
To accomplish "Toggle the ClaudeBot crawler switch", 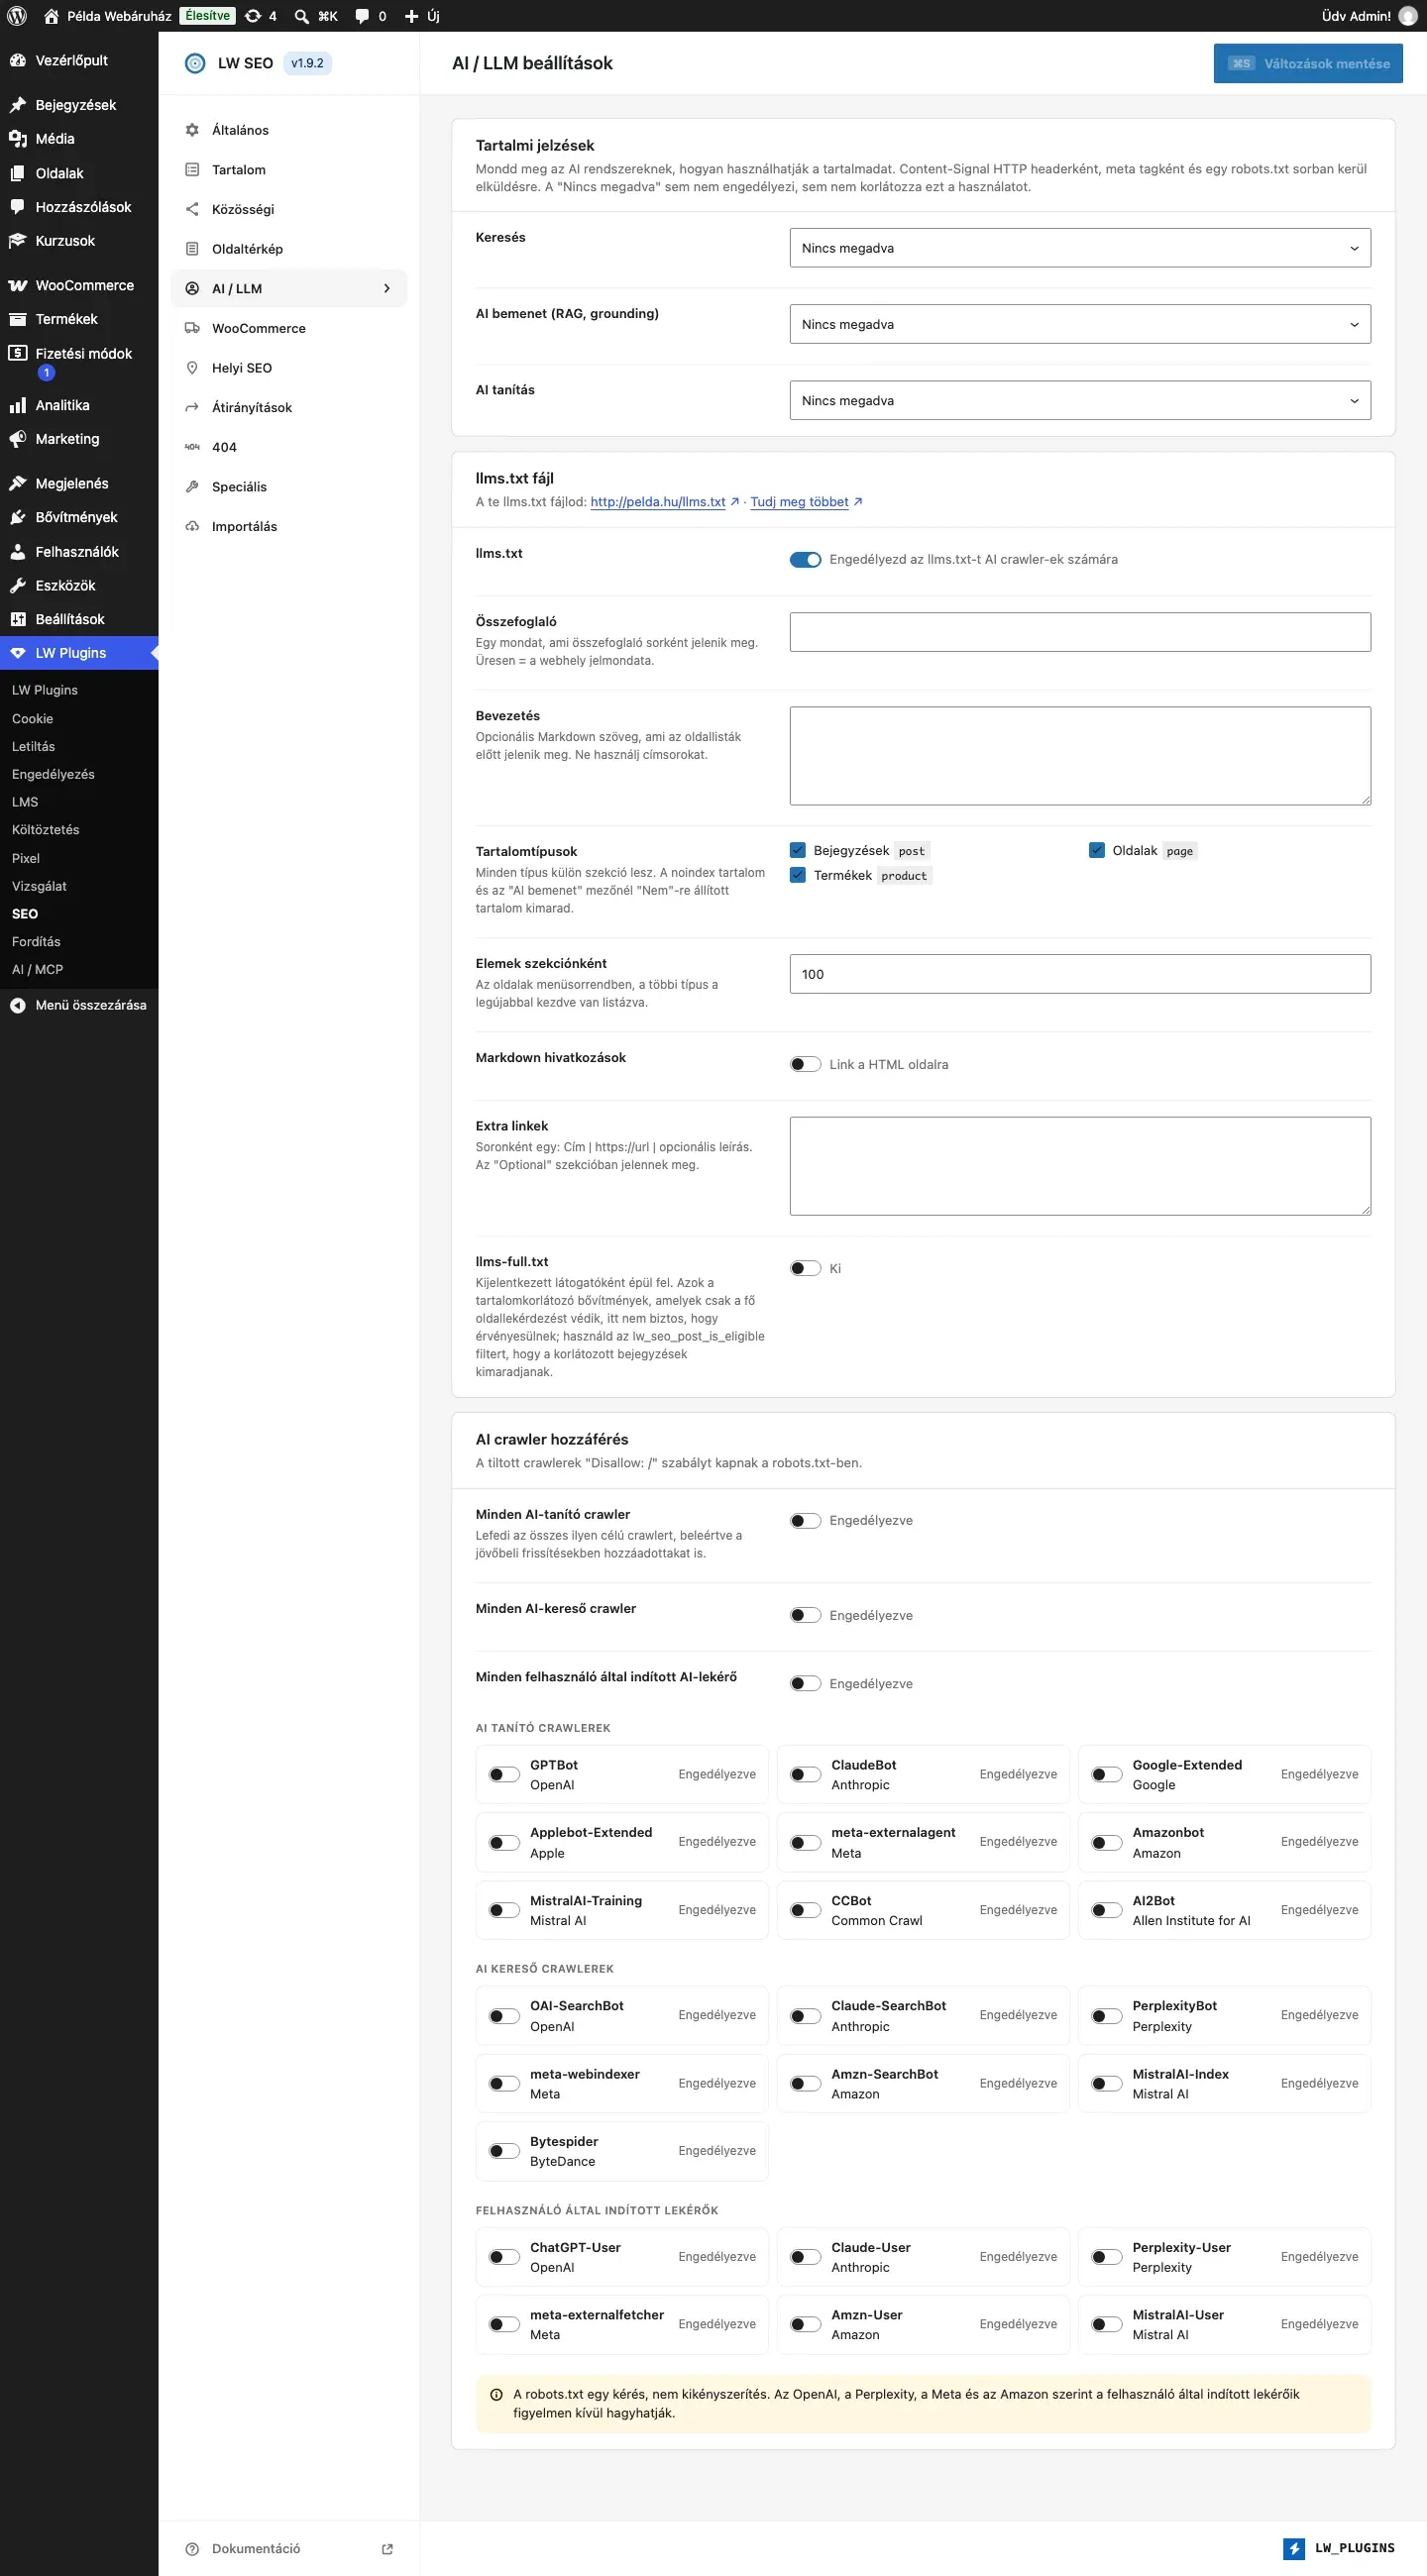I will (x=805, y=1775).
